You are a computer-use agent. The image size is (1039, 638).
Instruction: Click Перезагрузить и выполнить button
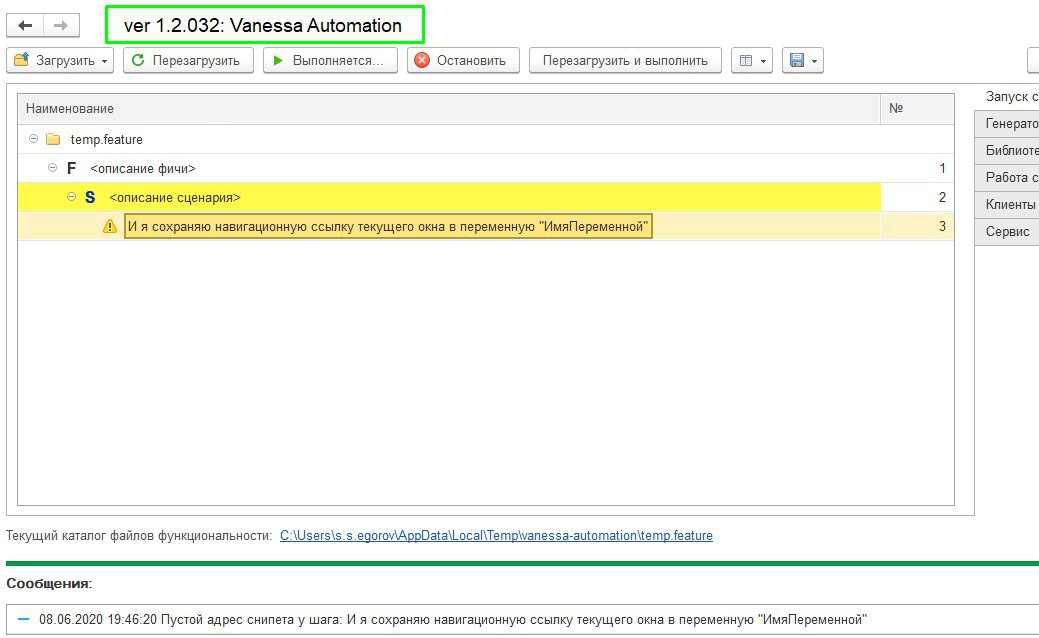coord(625,60)
